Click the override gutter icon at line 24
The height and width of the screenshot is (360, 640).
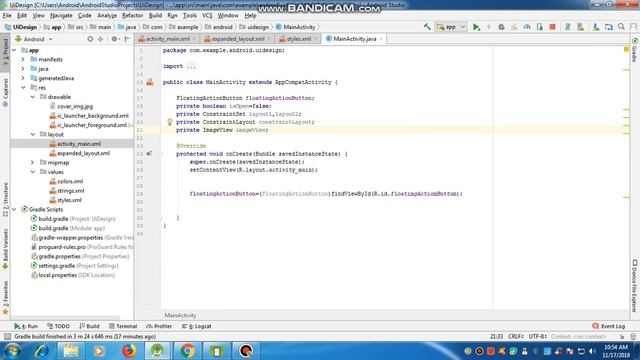pos(149,153)
